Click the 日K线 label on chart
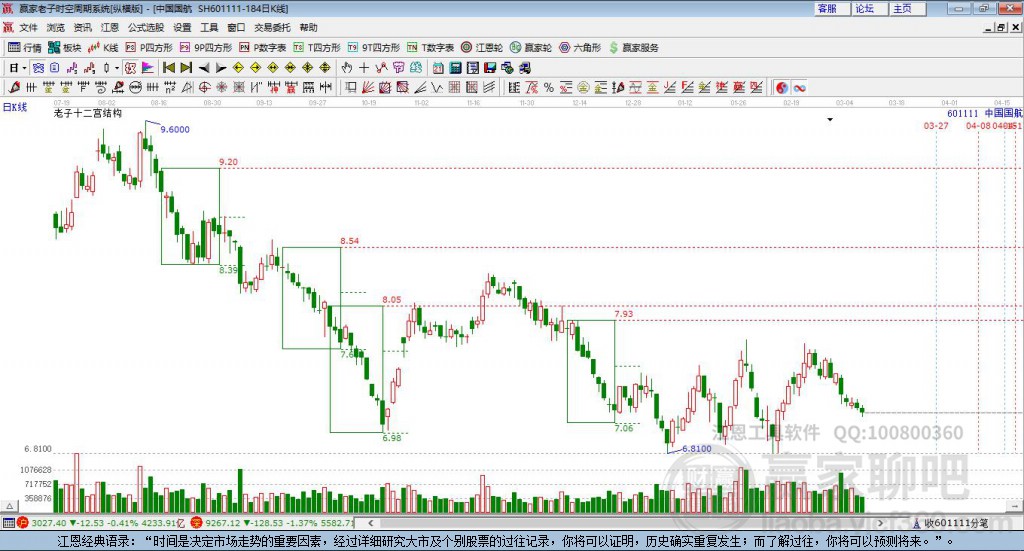The image size is (1024, 551). [x=15, y=107]
